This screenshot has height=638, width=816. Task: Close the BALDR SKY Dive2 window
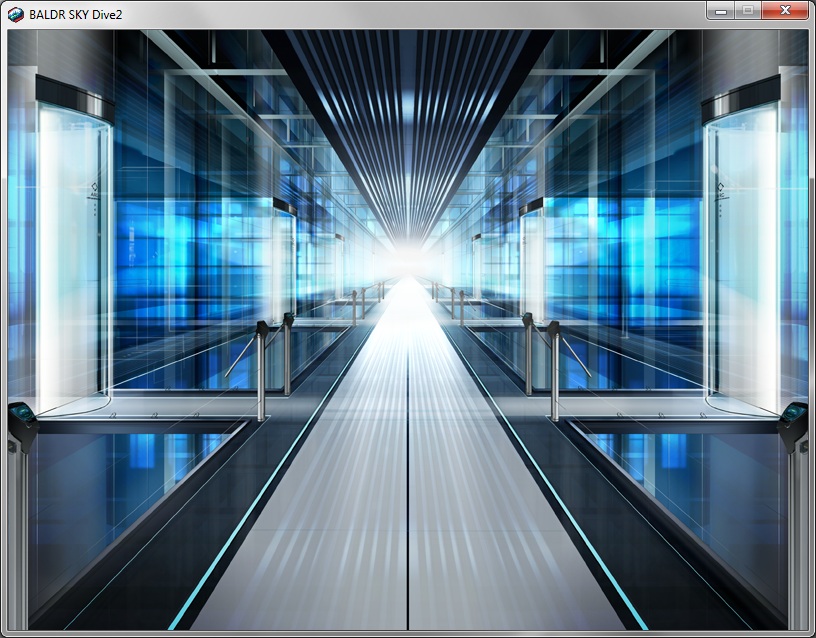coord(785,11)
